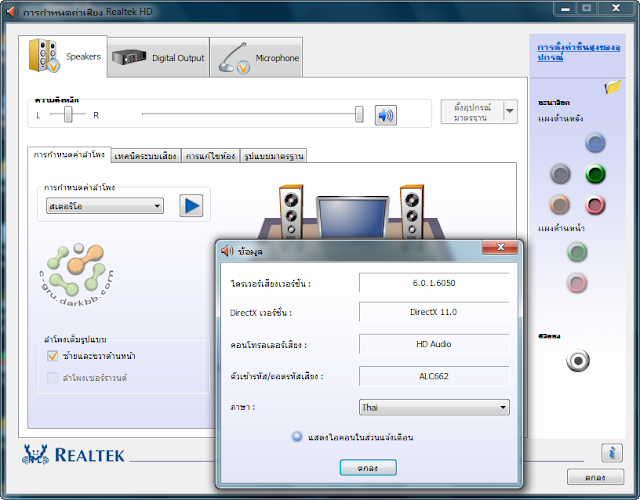Open the information 'i' button
This screenshot has height=500, width=640.
(x=611, y=453)
